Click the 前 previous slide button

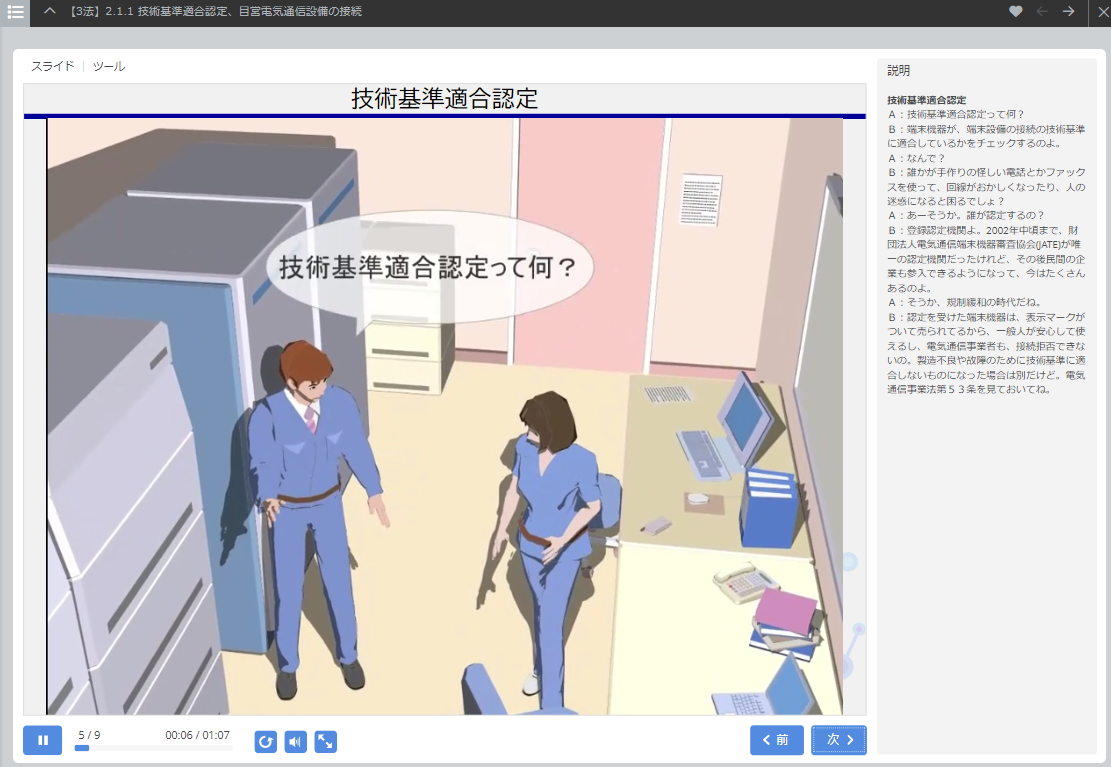(x=776, y=740)
